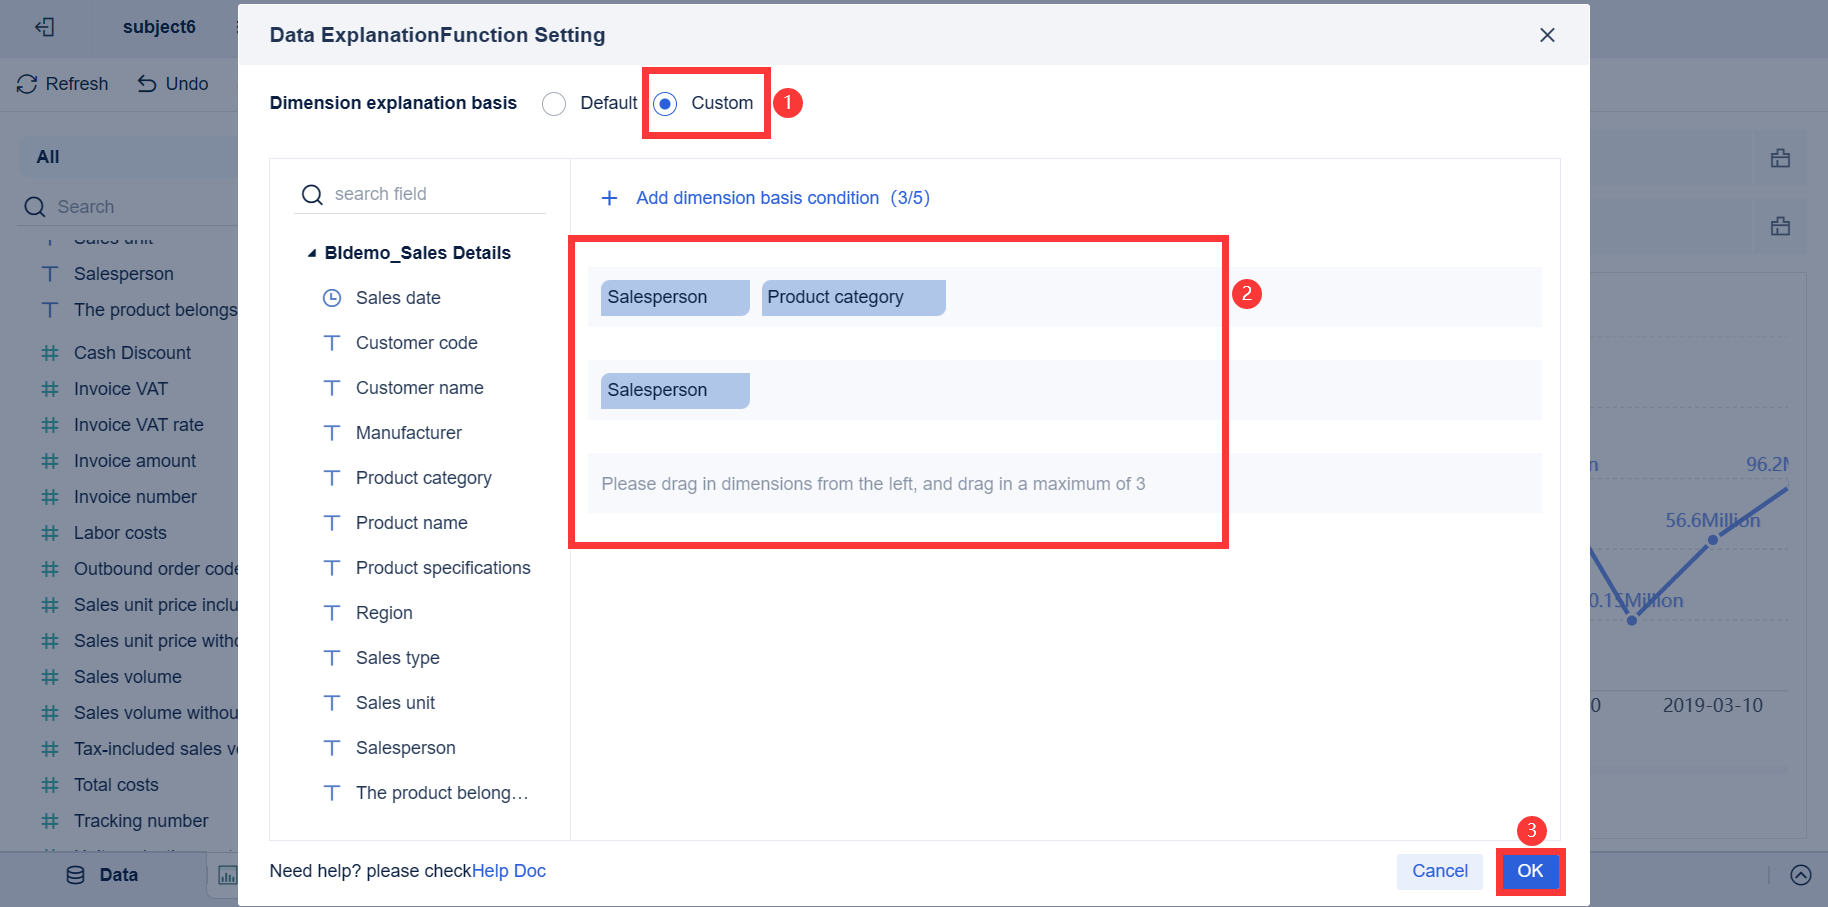Click the T icon beside Customer name field

[331, 387]
